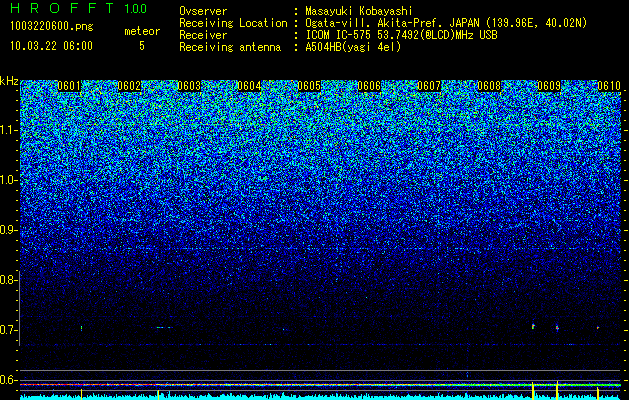Viewport: 629px width, 400px height.
Task: Click the meteor echo near 0610
Action: pyautogui.click(x=598, y=328)
